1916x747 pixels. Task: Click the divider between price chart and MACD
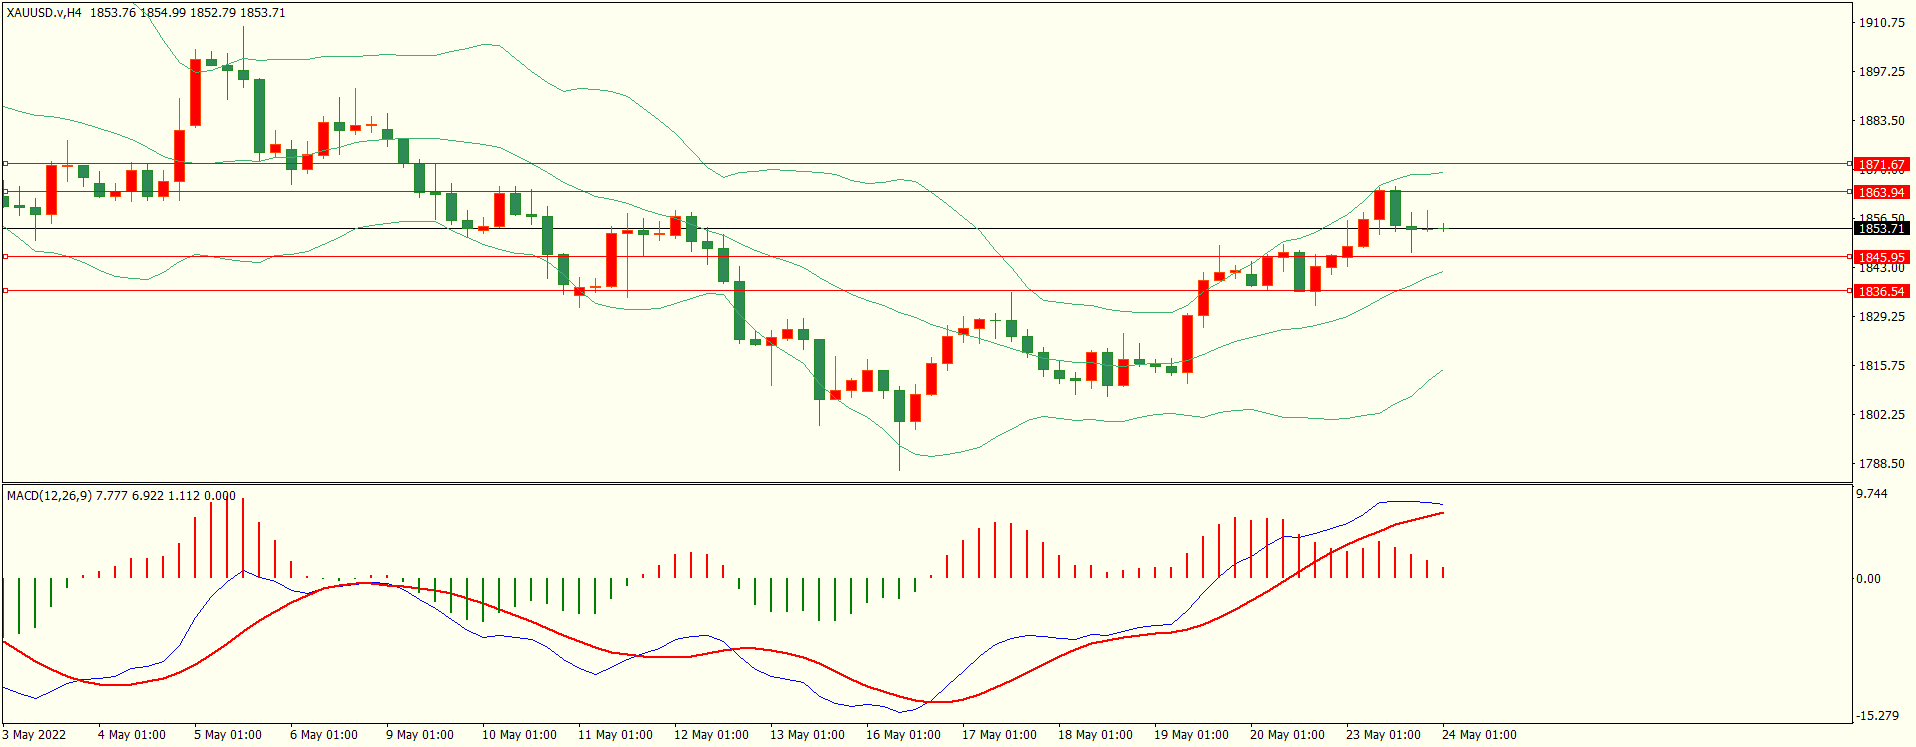pos(925,483)
